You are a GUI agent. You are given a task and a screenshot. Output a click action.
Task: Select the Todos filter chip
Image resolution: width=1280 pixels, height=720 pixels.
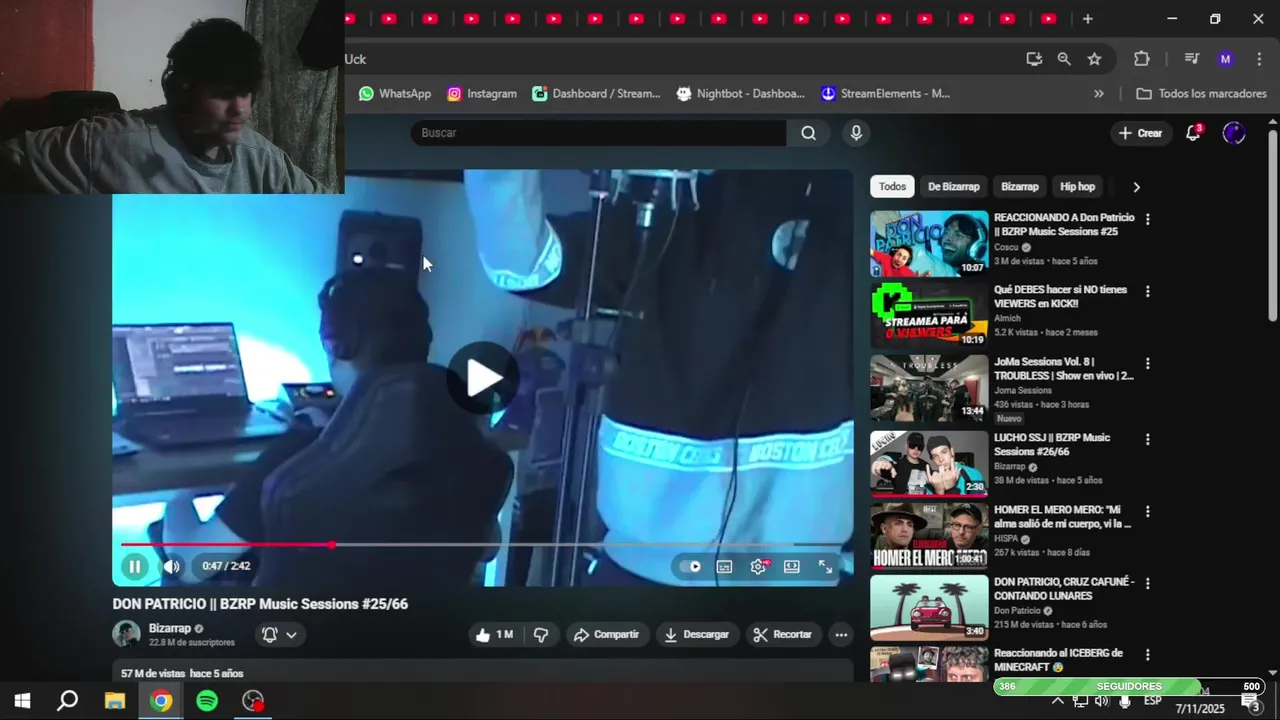pos(892,186)
